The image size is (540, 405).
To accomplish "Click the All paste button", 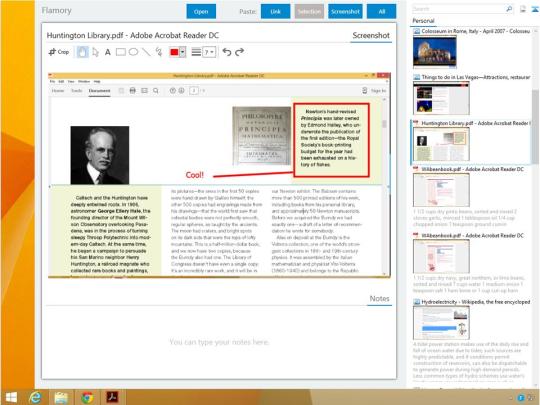I will click(382, 11).
